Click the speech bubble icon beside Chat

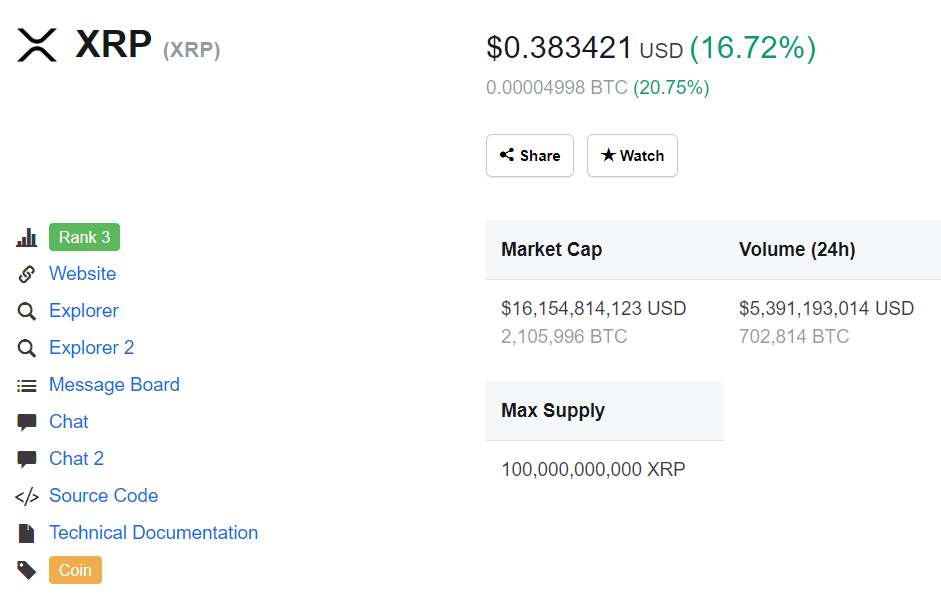pos(27,422)
